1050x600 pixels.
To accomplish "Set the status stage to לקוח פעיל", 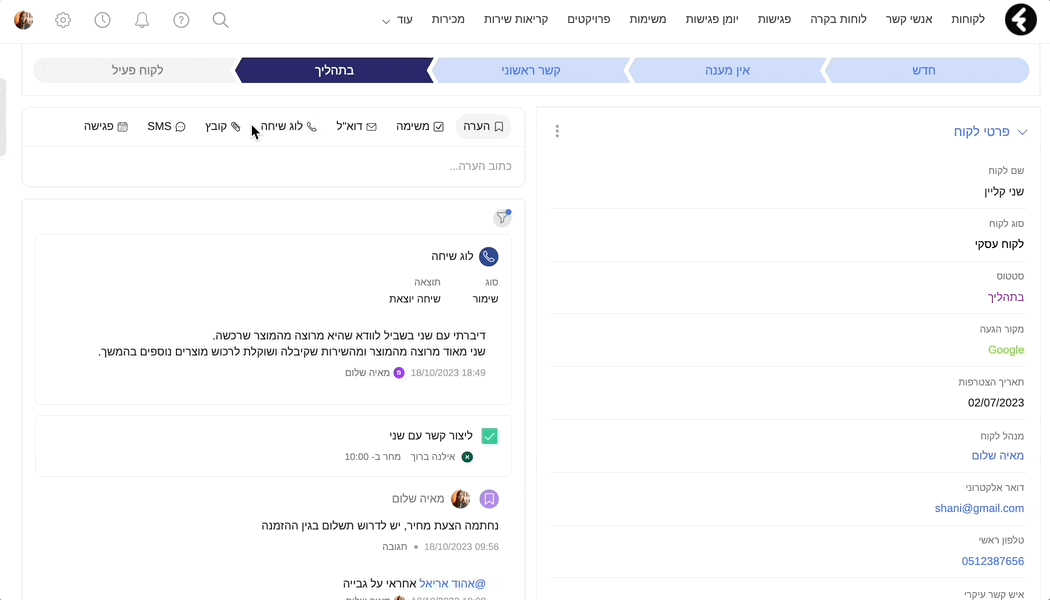I will coord(137,70).
